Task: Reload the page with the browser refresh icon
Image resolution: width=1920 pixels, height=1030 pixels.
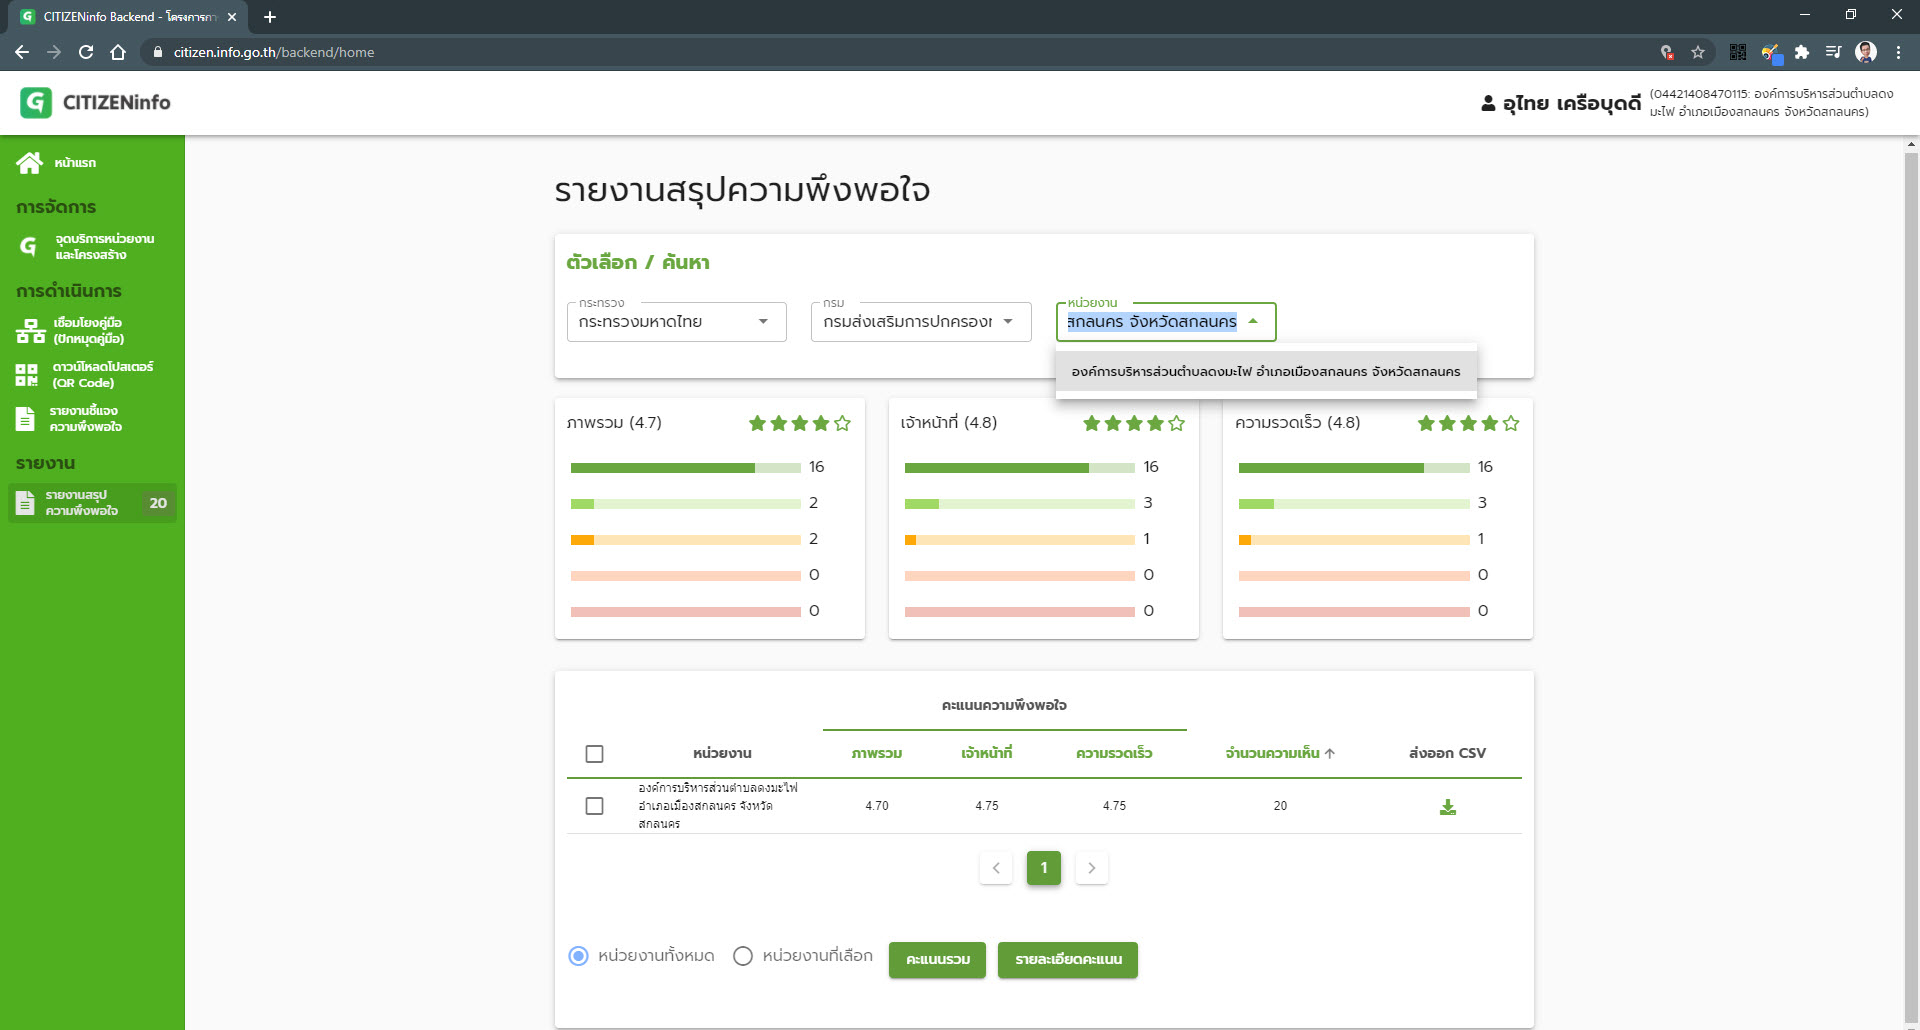Action: pos(86,52)
